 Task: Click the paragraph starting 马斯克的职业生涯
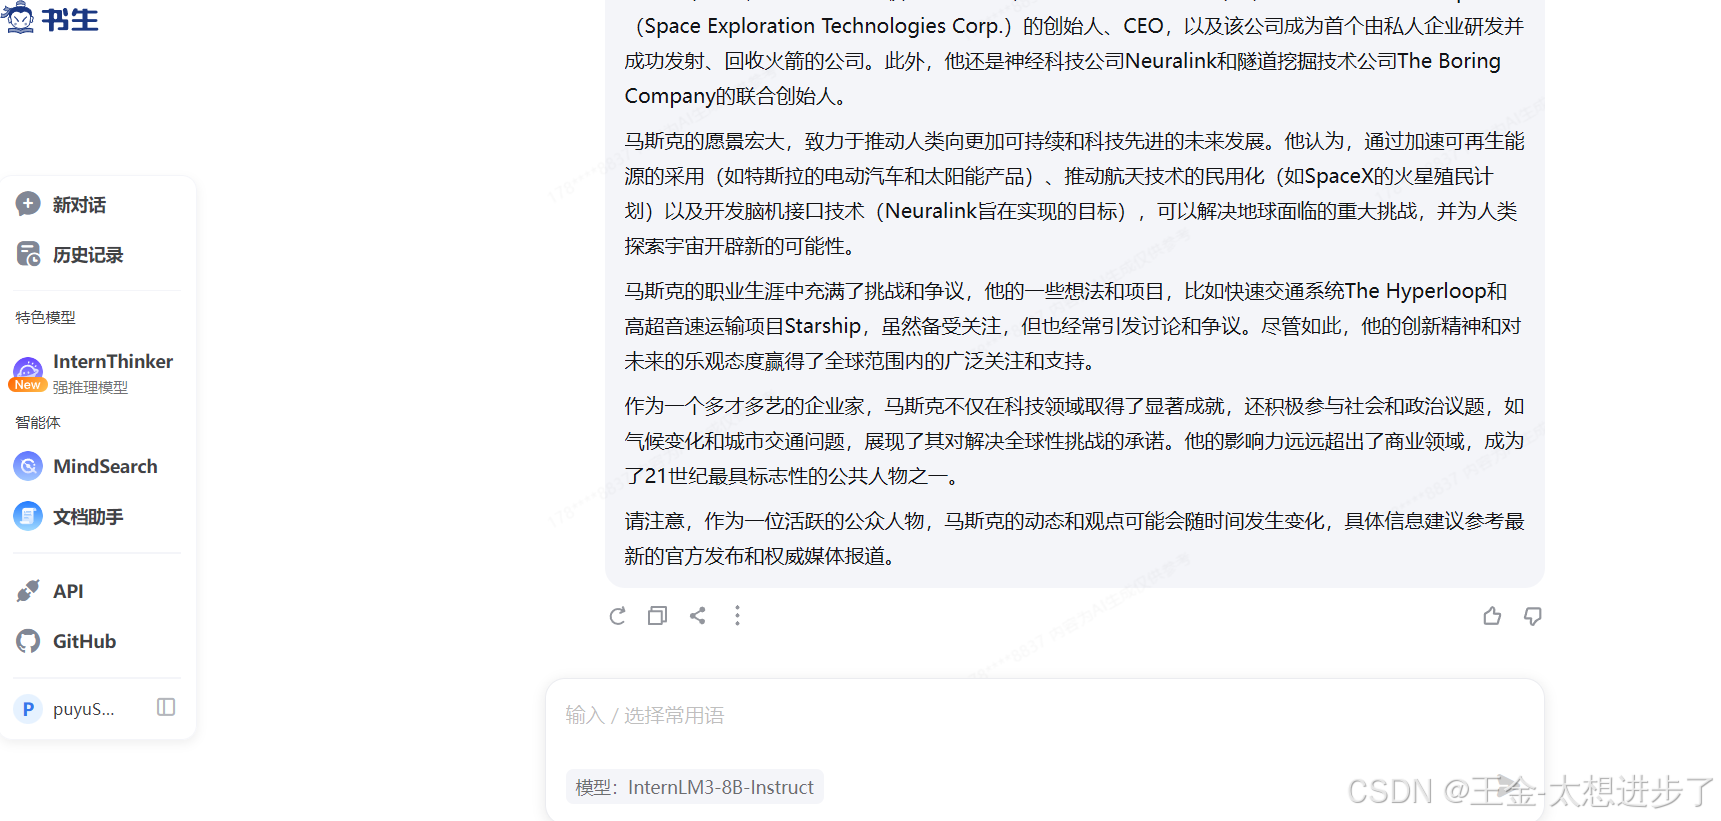1074,326
